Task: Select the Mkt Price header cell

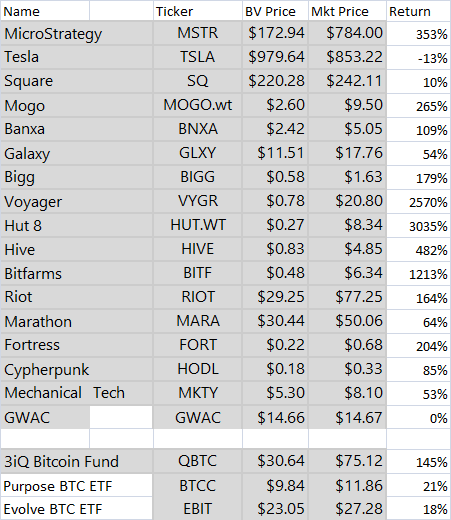Action: [347, 11]
